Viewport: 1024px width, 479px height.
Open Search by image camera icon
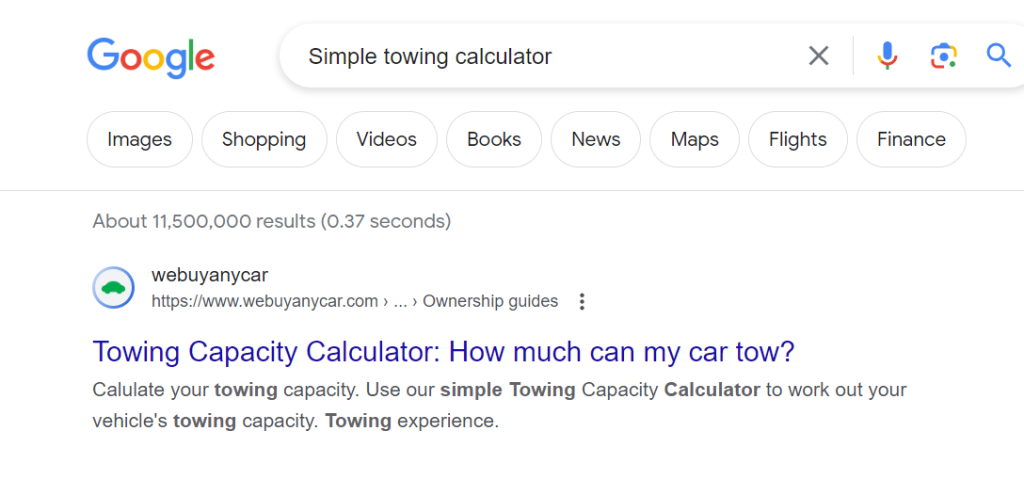(943, 56)
